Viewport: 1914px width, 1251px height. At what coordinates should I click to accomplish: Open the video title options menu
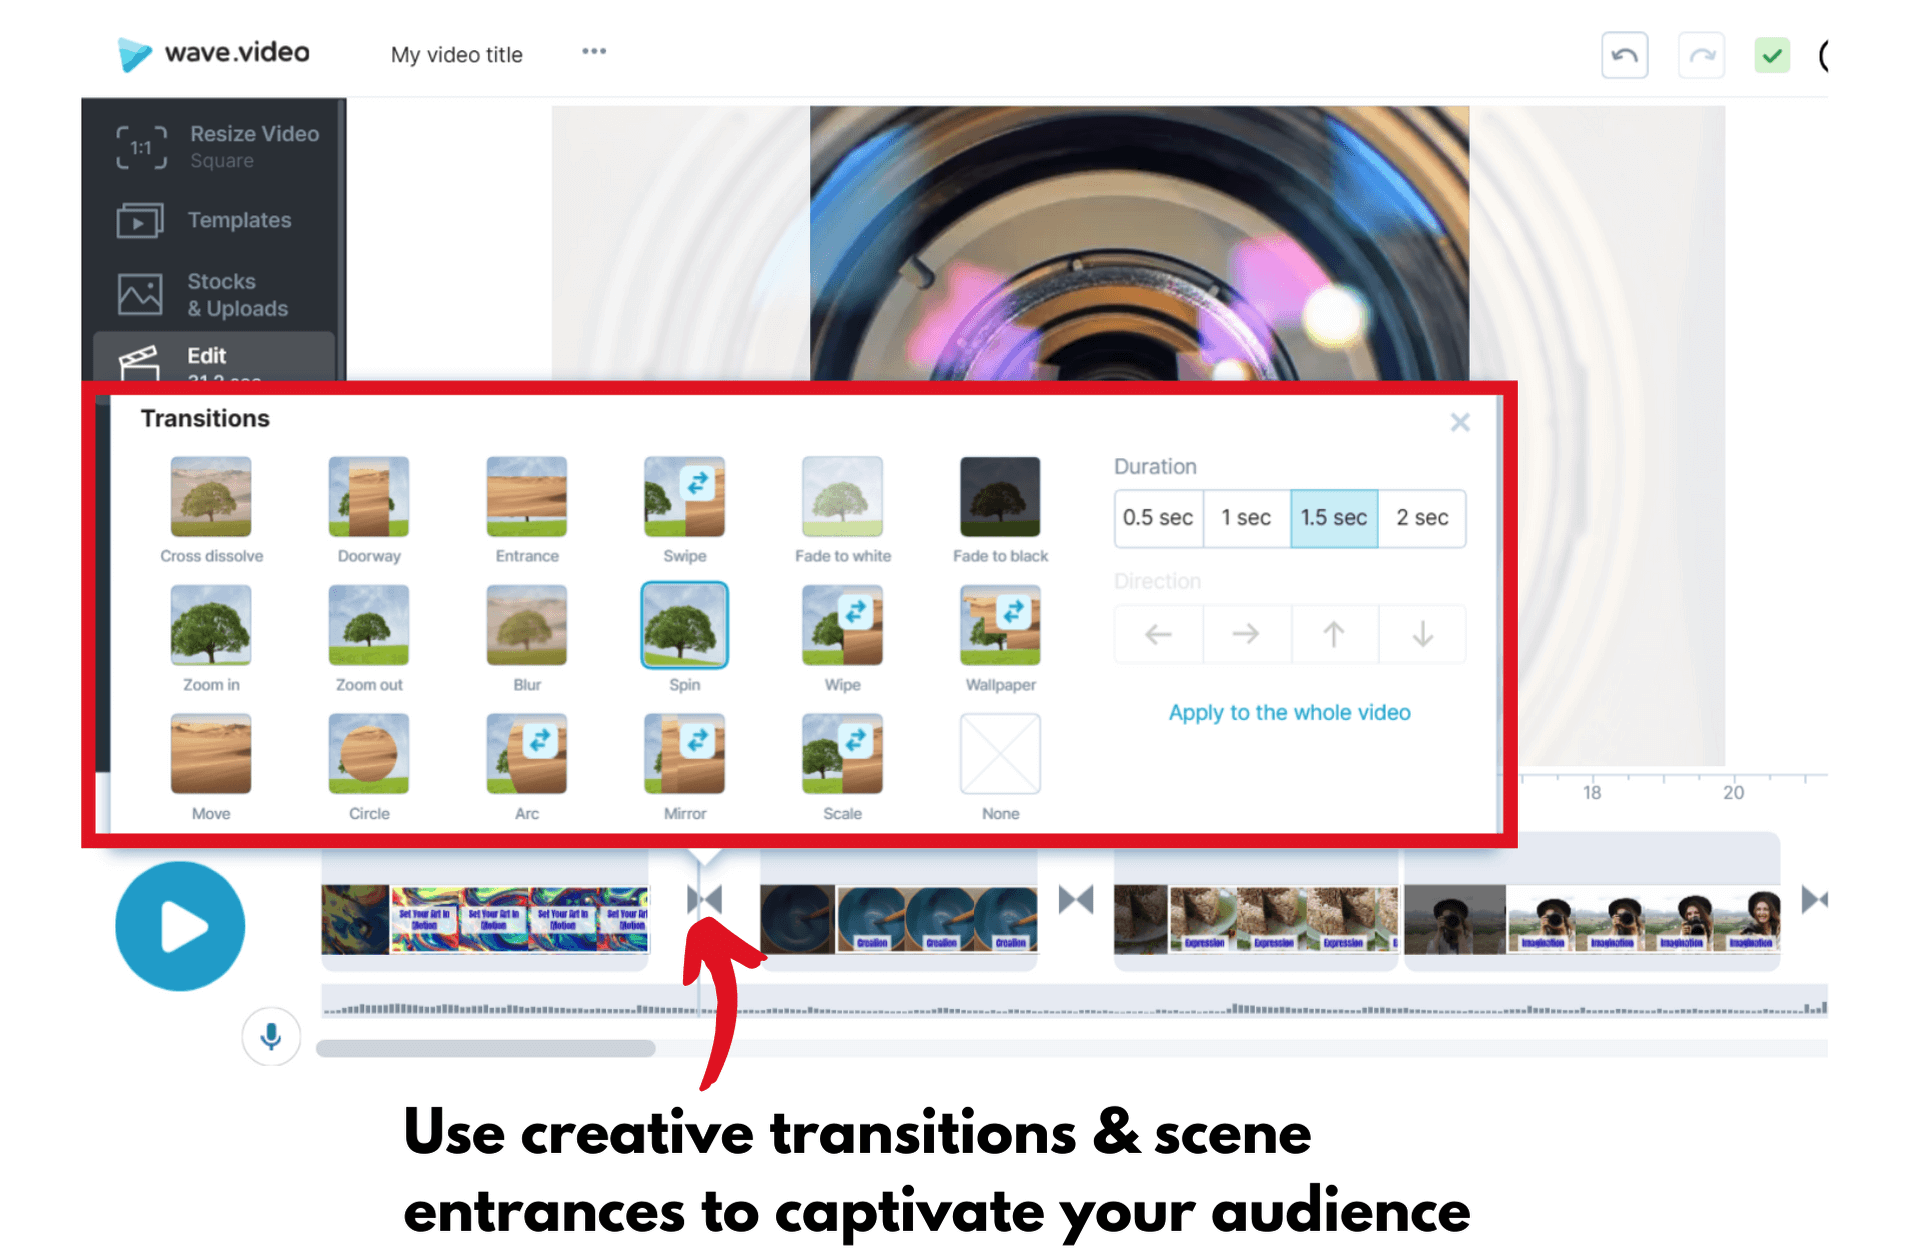[594, 51]
